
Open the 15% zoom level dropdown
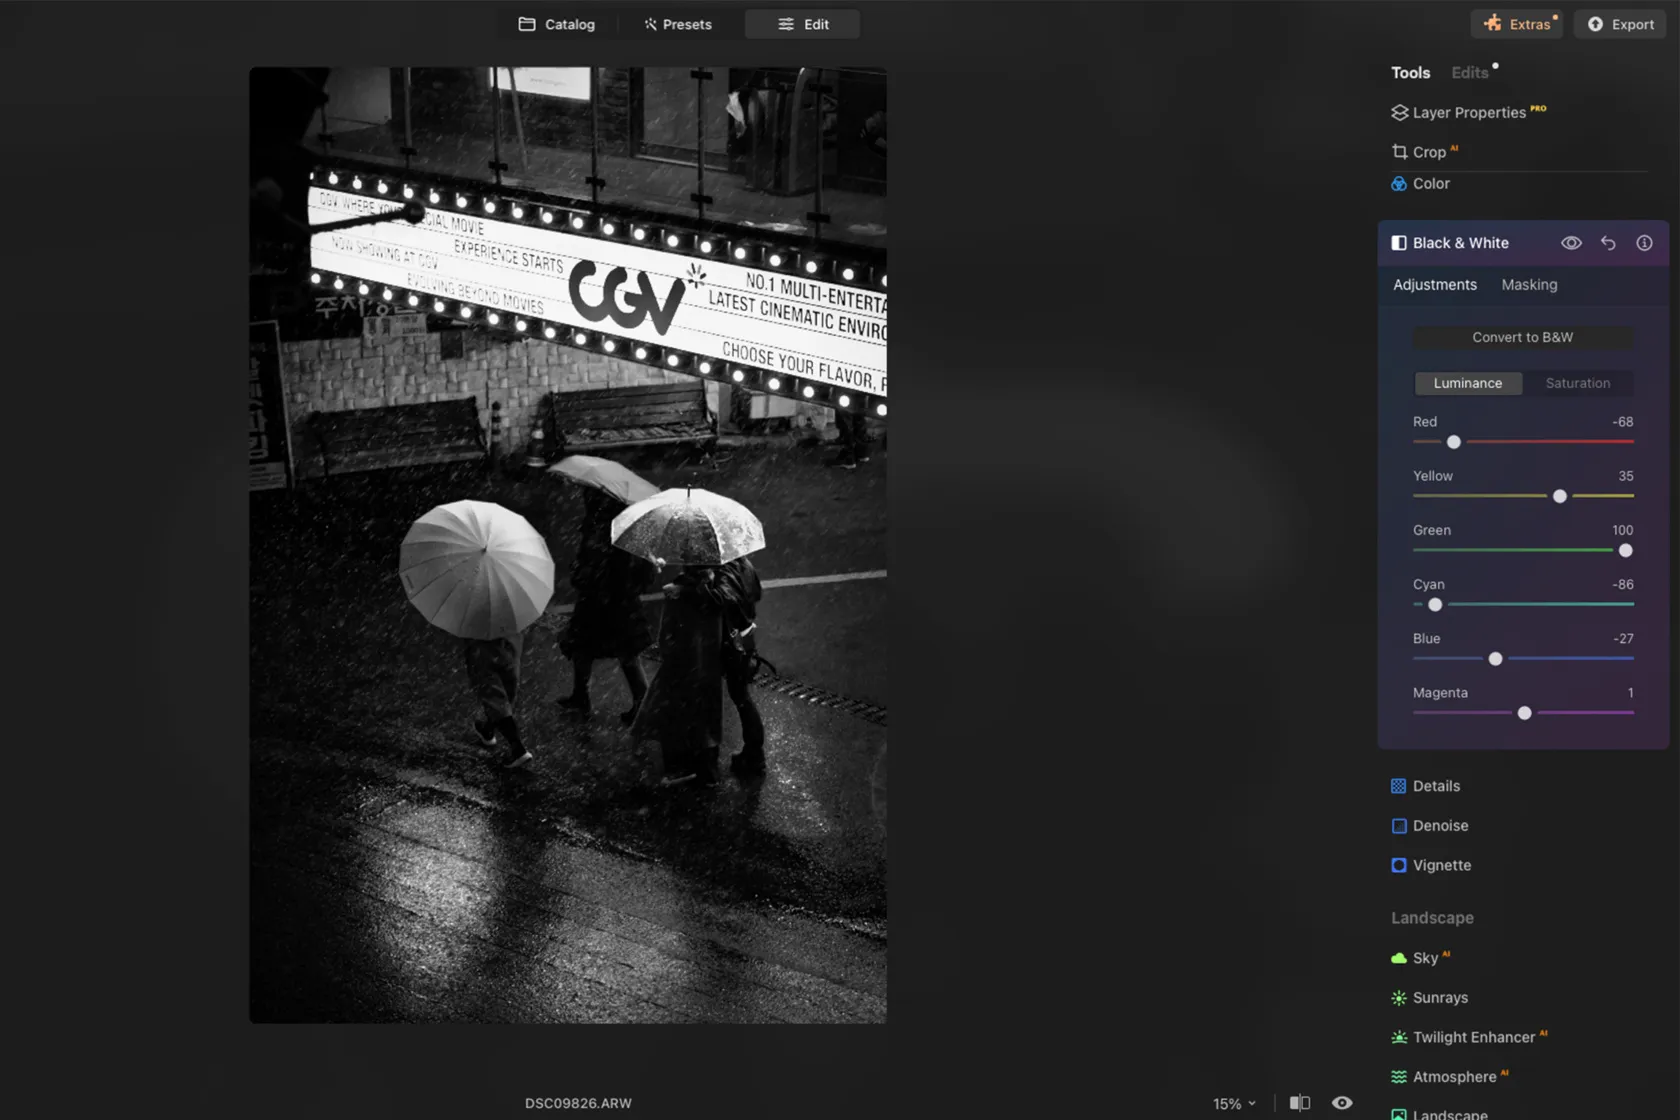point(1234,1104)
